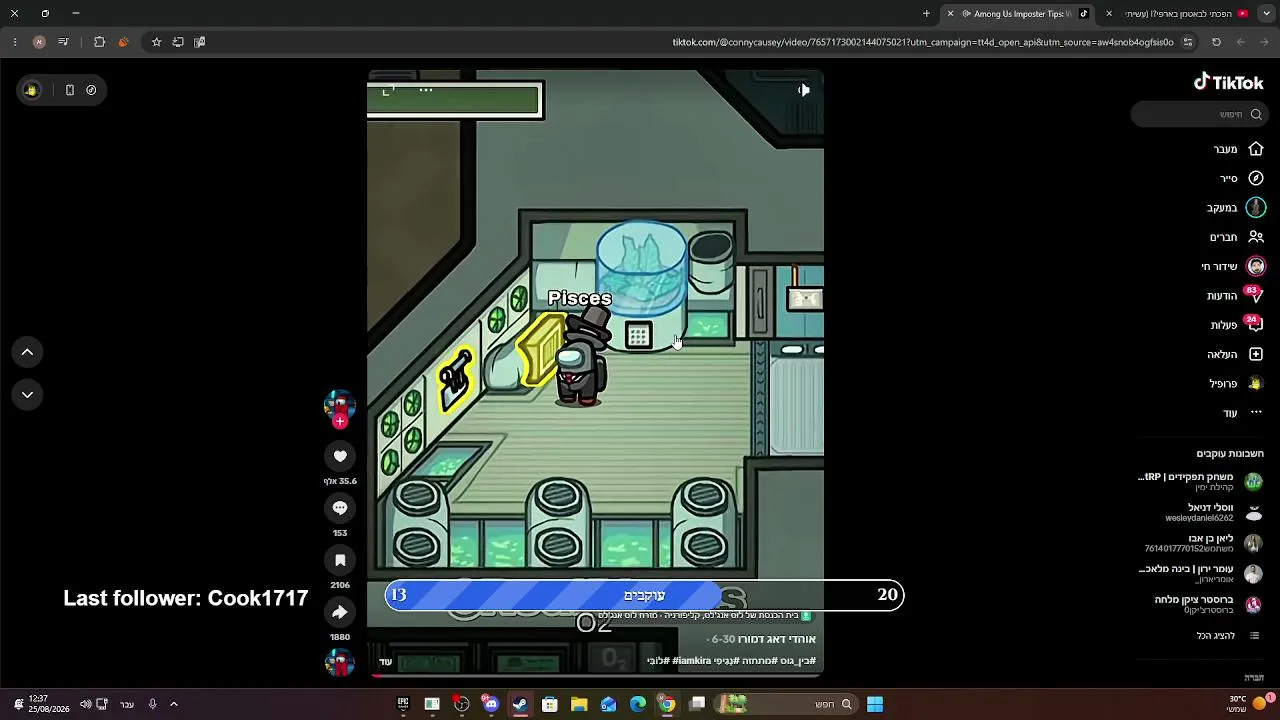Image resolution: width=1280 pixels, height=720 pixels.
Task: Expand the להציג הכל following list
Action: point(1228,635)
